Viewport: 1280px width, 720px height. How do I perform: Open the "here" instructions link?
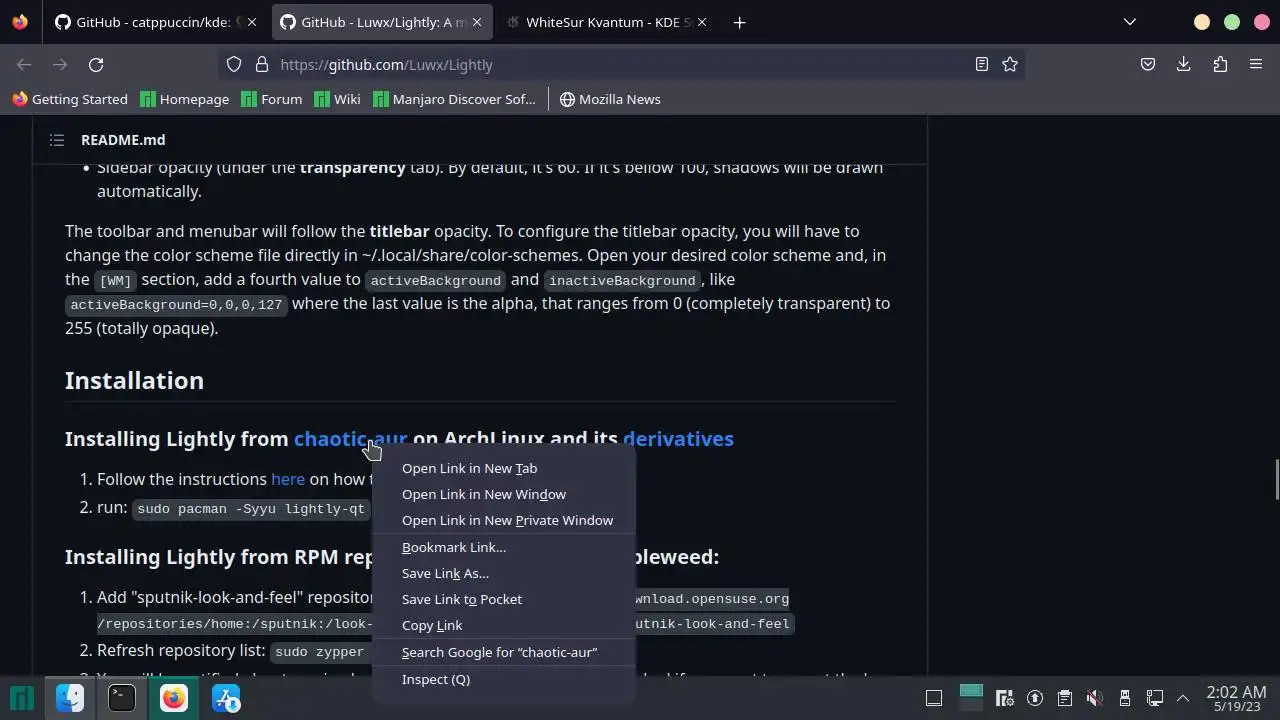(288, 479)
